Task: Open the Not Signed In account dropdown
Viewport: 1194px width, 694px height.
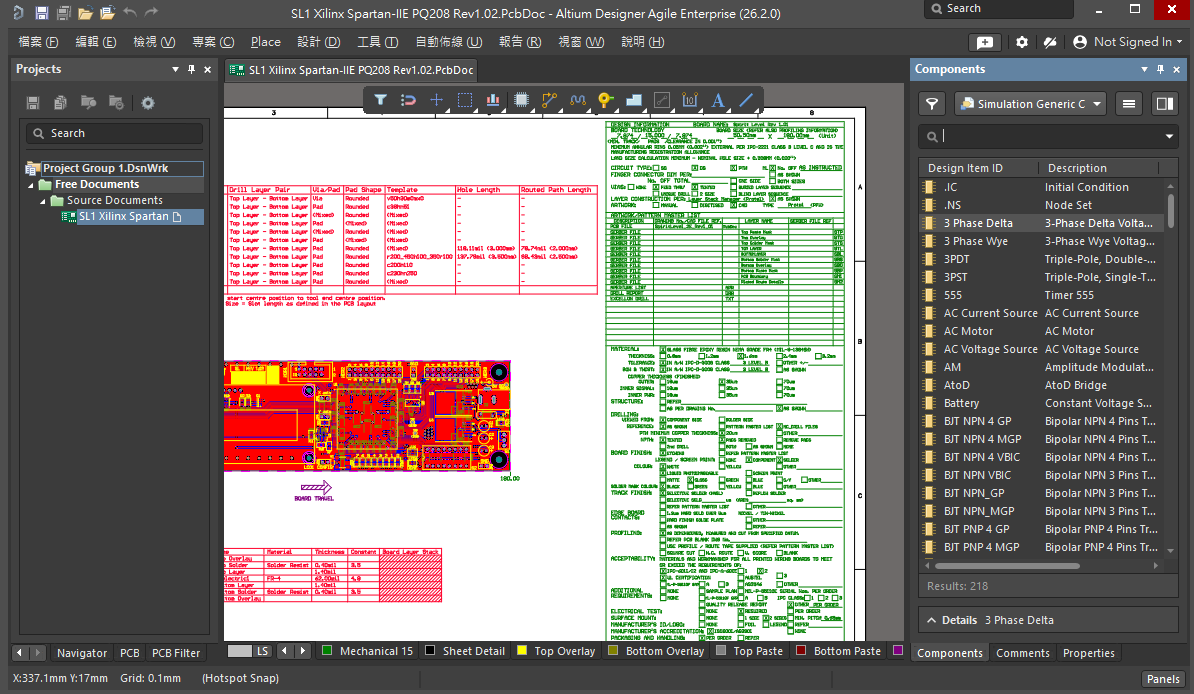Action: [x=1128, y=42]
